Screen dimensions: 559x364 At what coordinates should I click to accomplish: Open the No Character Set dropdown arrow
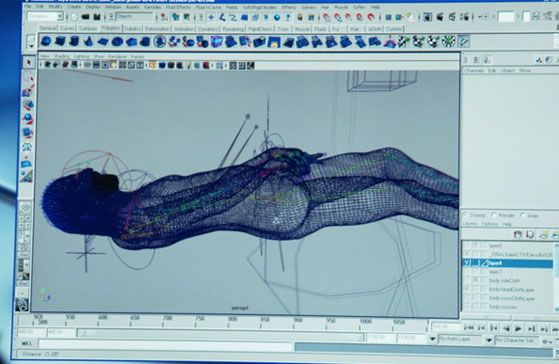click(x=489, y=340)
